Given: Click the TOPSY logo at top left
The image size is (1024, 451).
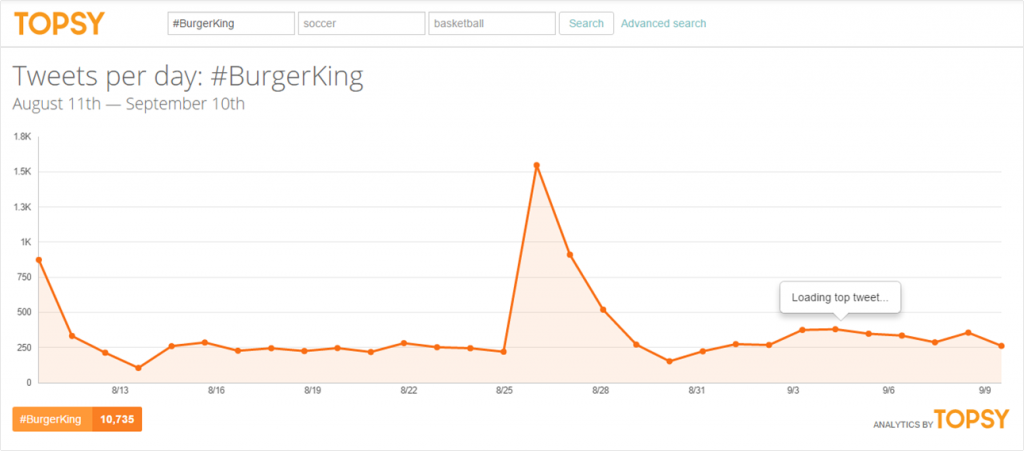Looking at the screenshot, I should [x=59, y=23].
